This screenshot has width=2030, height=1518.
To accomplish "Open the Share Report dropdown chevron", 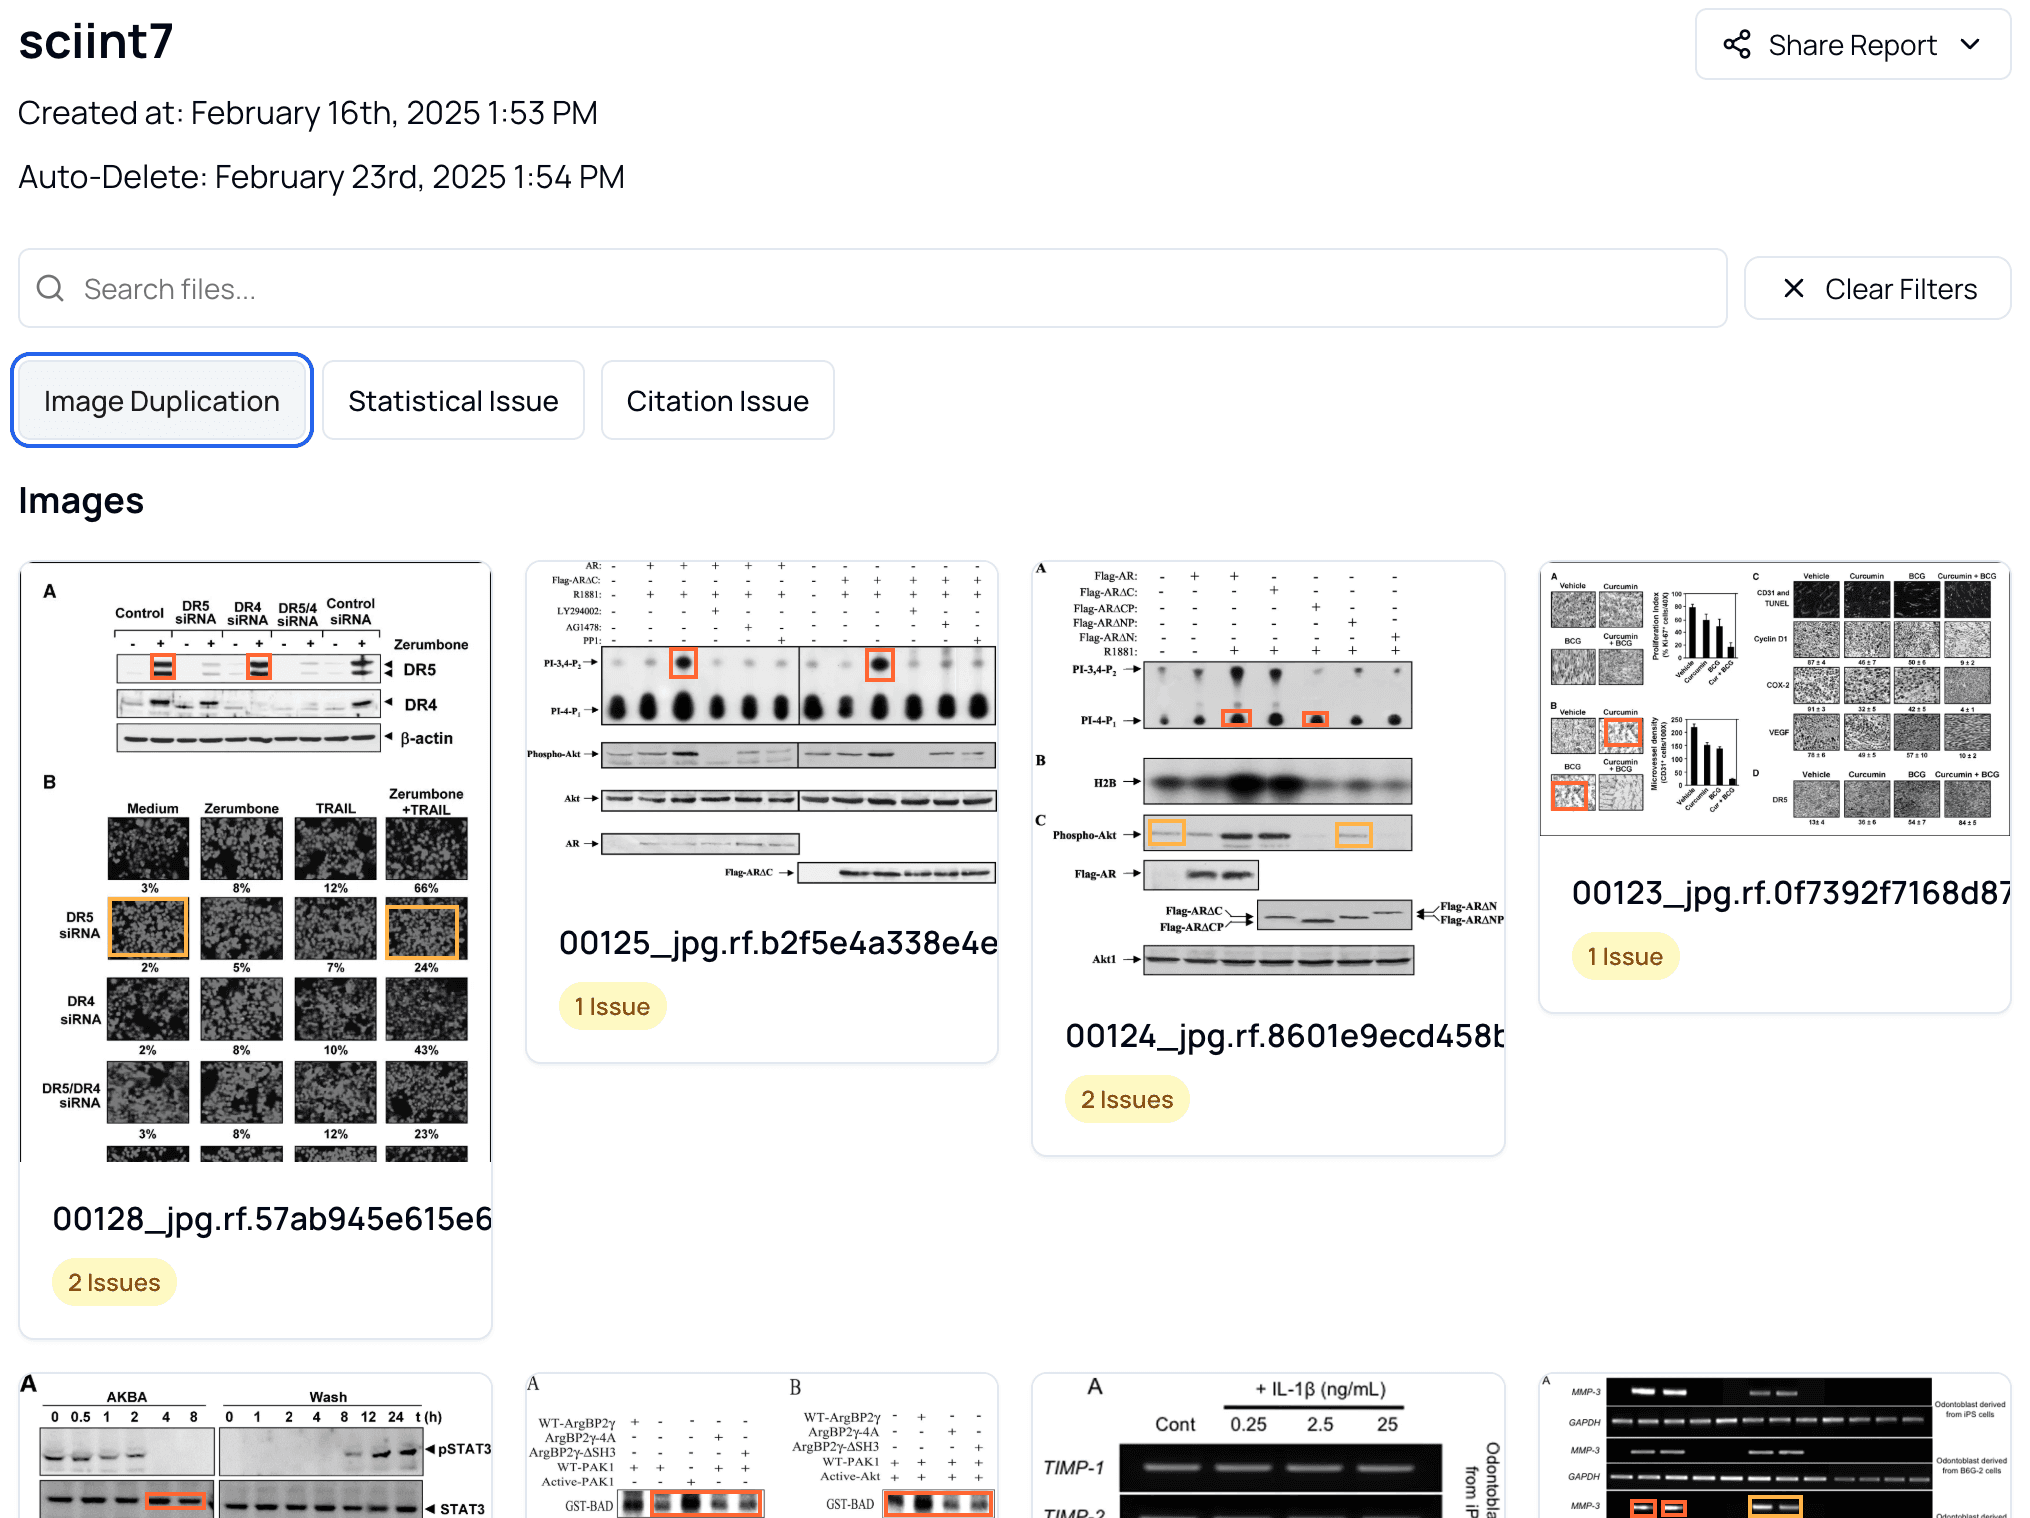I will [x=1971, y=44].
